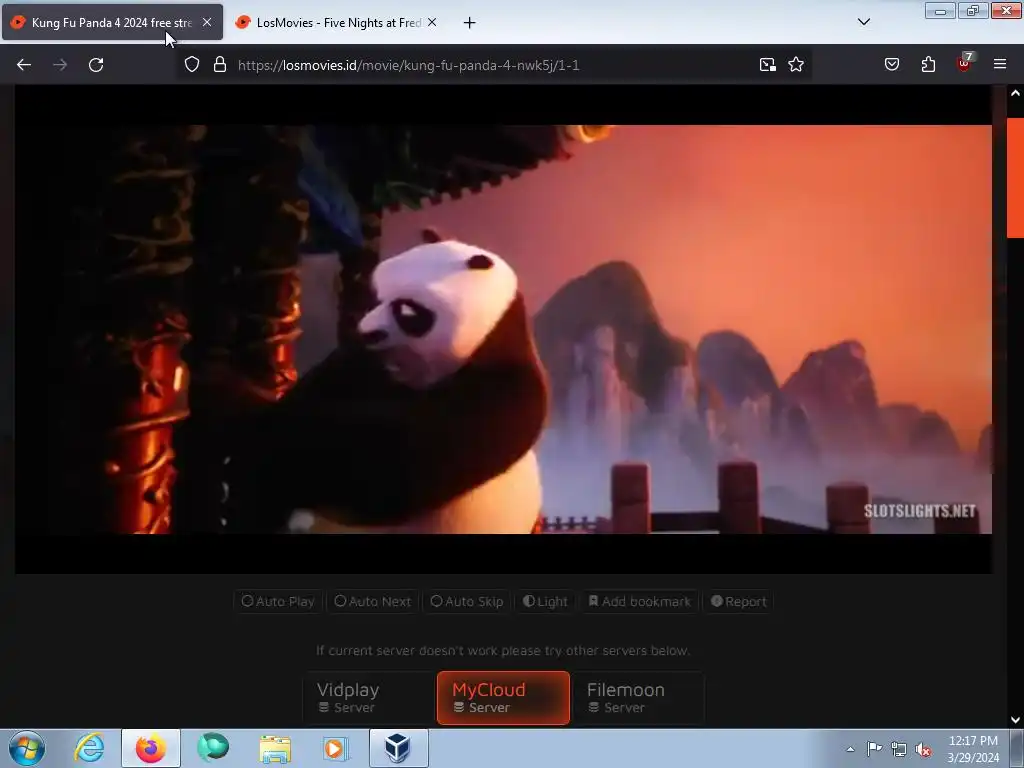Select the Filemoon server
Viewport: 1024px width, 768px height.
coord(638,697)
